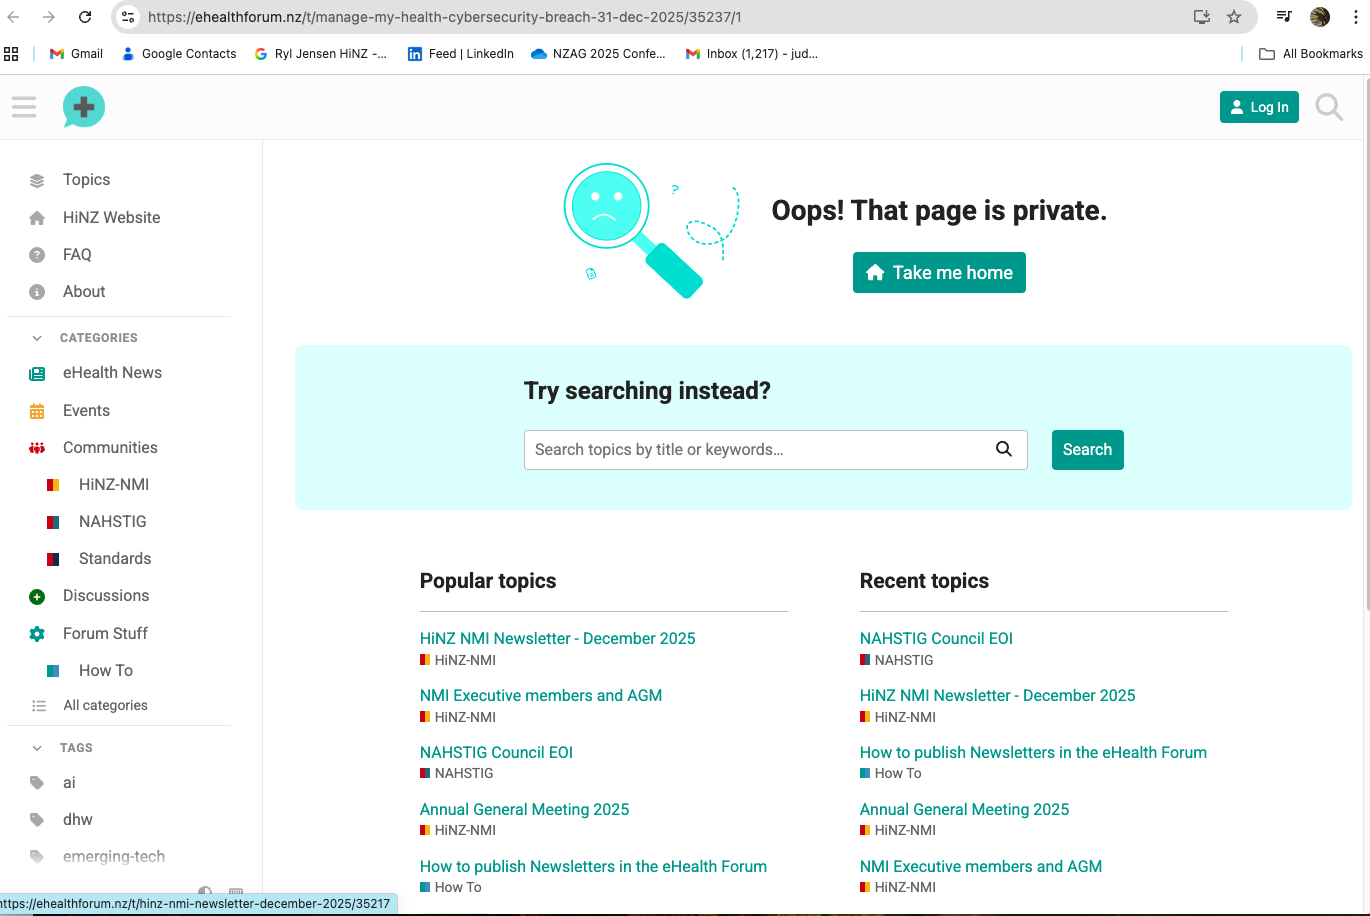Open the All Bookmarks folder

[1311, 54]
